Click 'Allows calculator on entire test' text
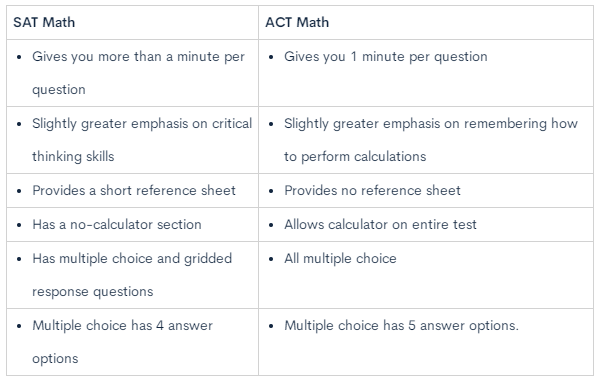Image resolution: width=600 pixels, height=380 pixels. [x=380, y=224]
